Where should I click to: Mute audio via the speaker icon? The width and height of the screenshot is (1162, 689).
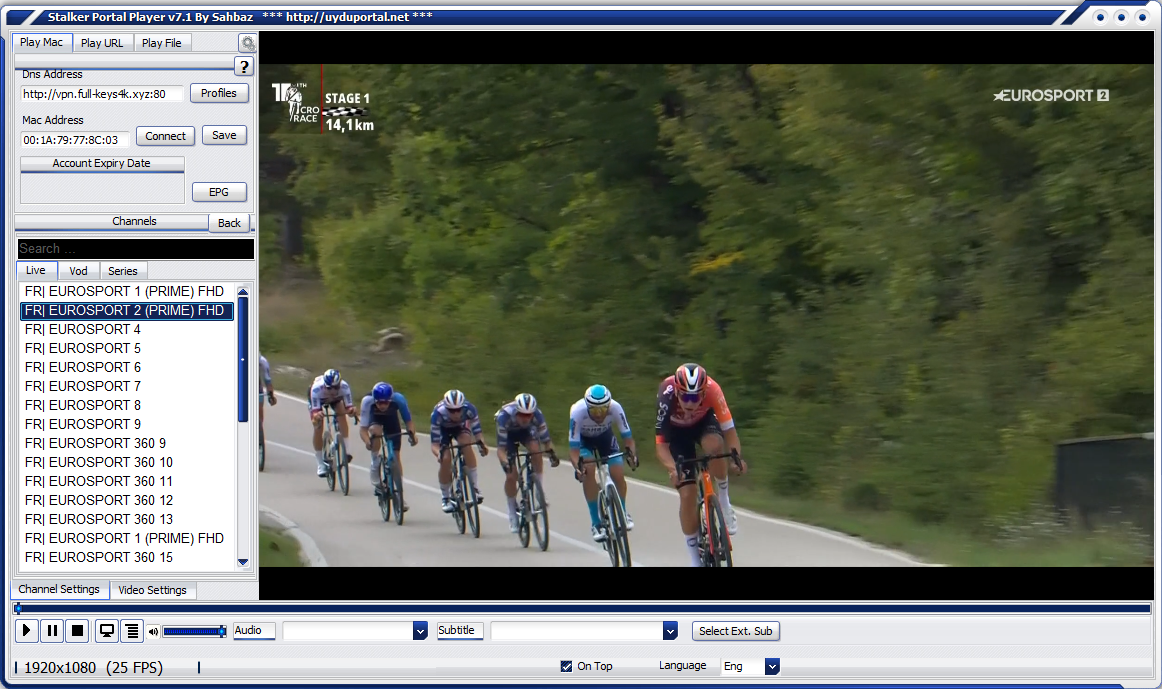pyautogui.click(x=153, y=631)
